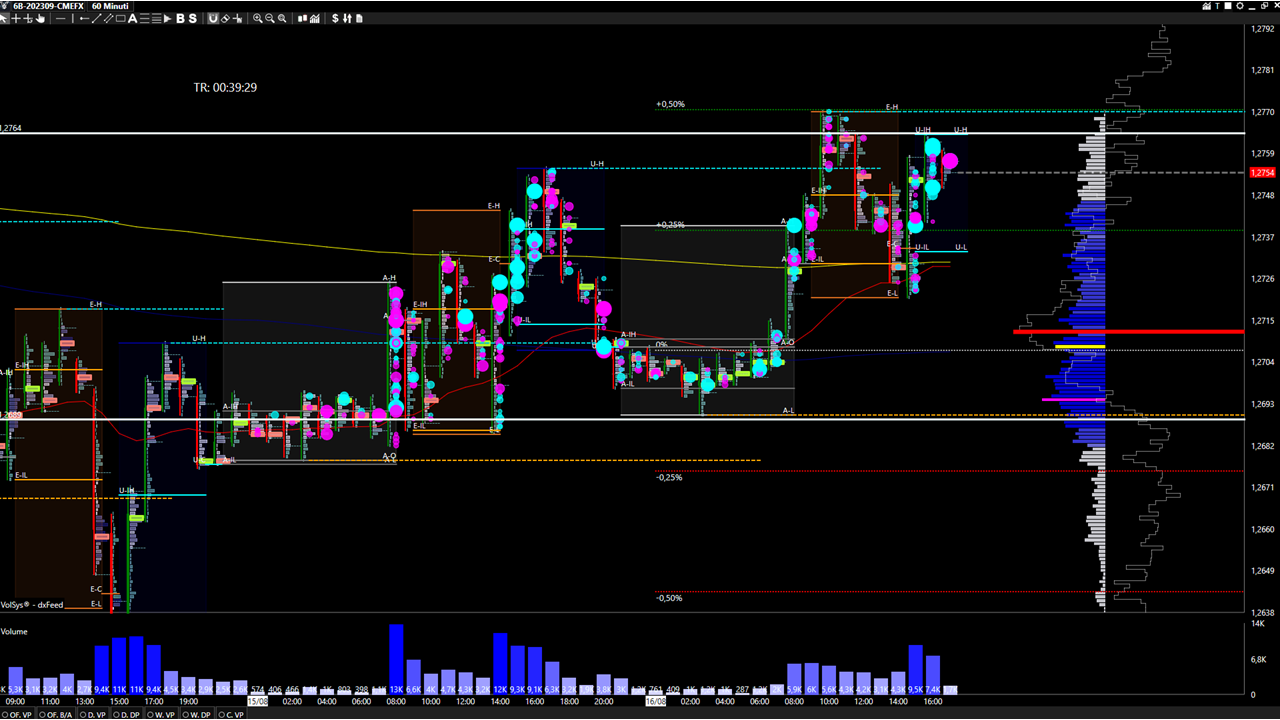Click the zoom in magnifier
This screenshot has width=1280, height=720.
coord(258,18)
